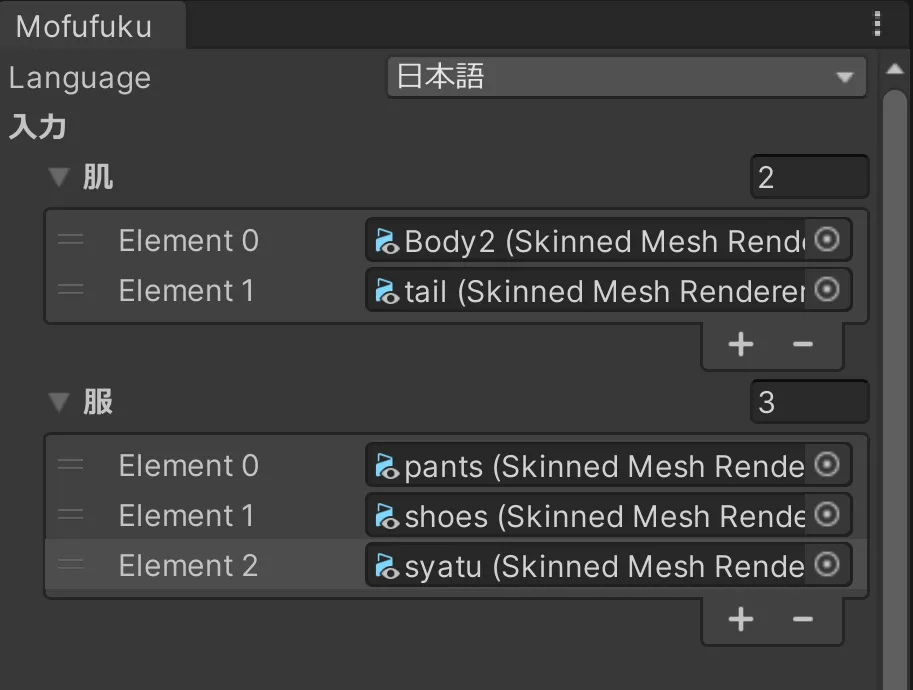The image size is (913, 690).
Task: Select the Mofufuku tab
Action: 84,26
